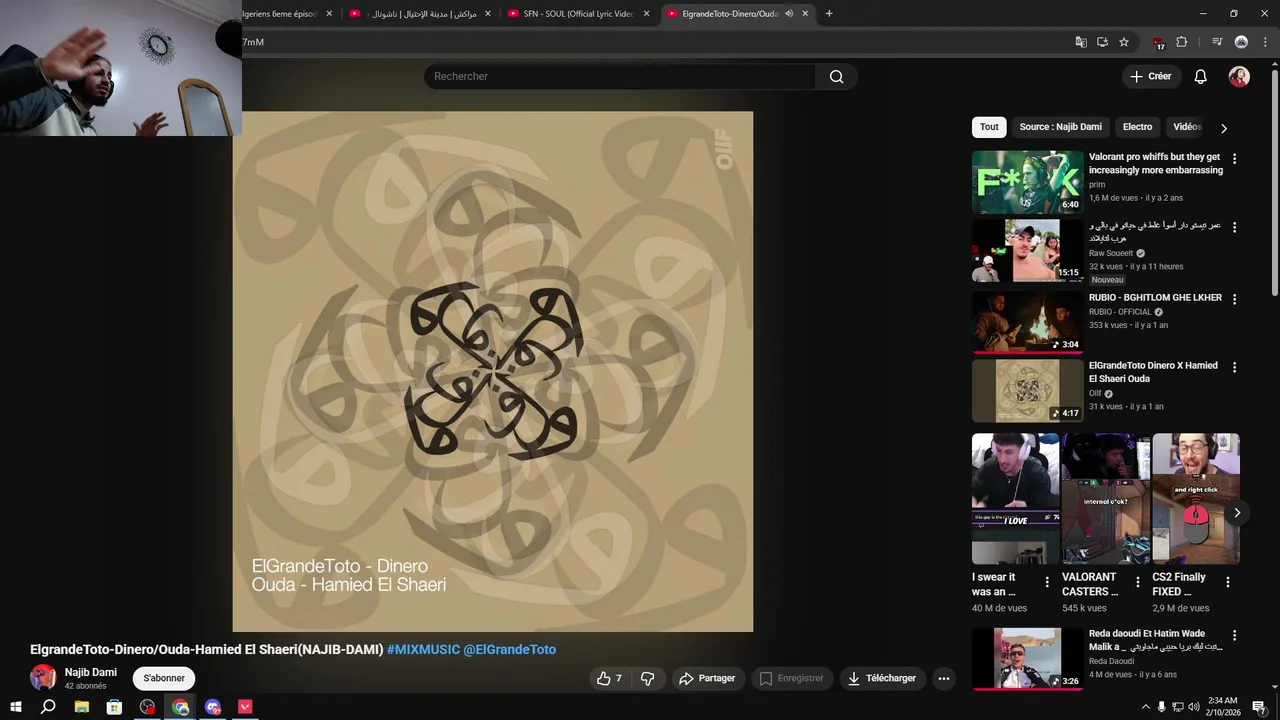Screen dimensions: 1280x720
Task: Open the @ElGrandeToto mention link
Action: coord(510,650)
